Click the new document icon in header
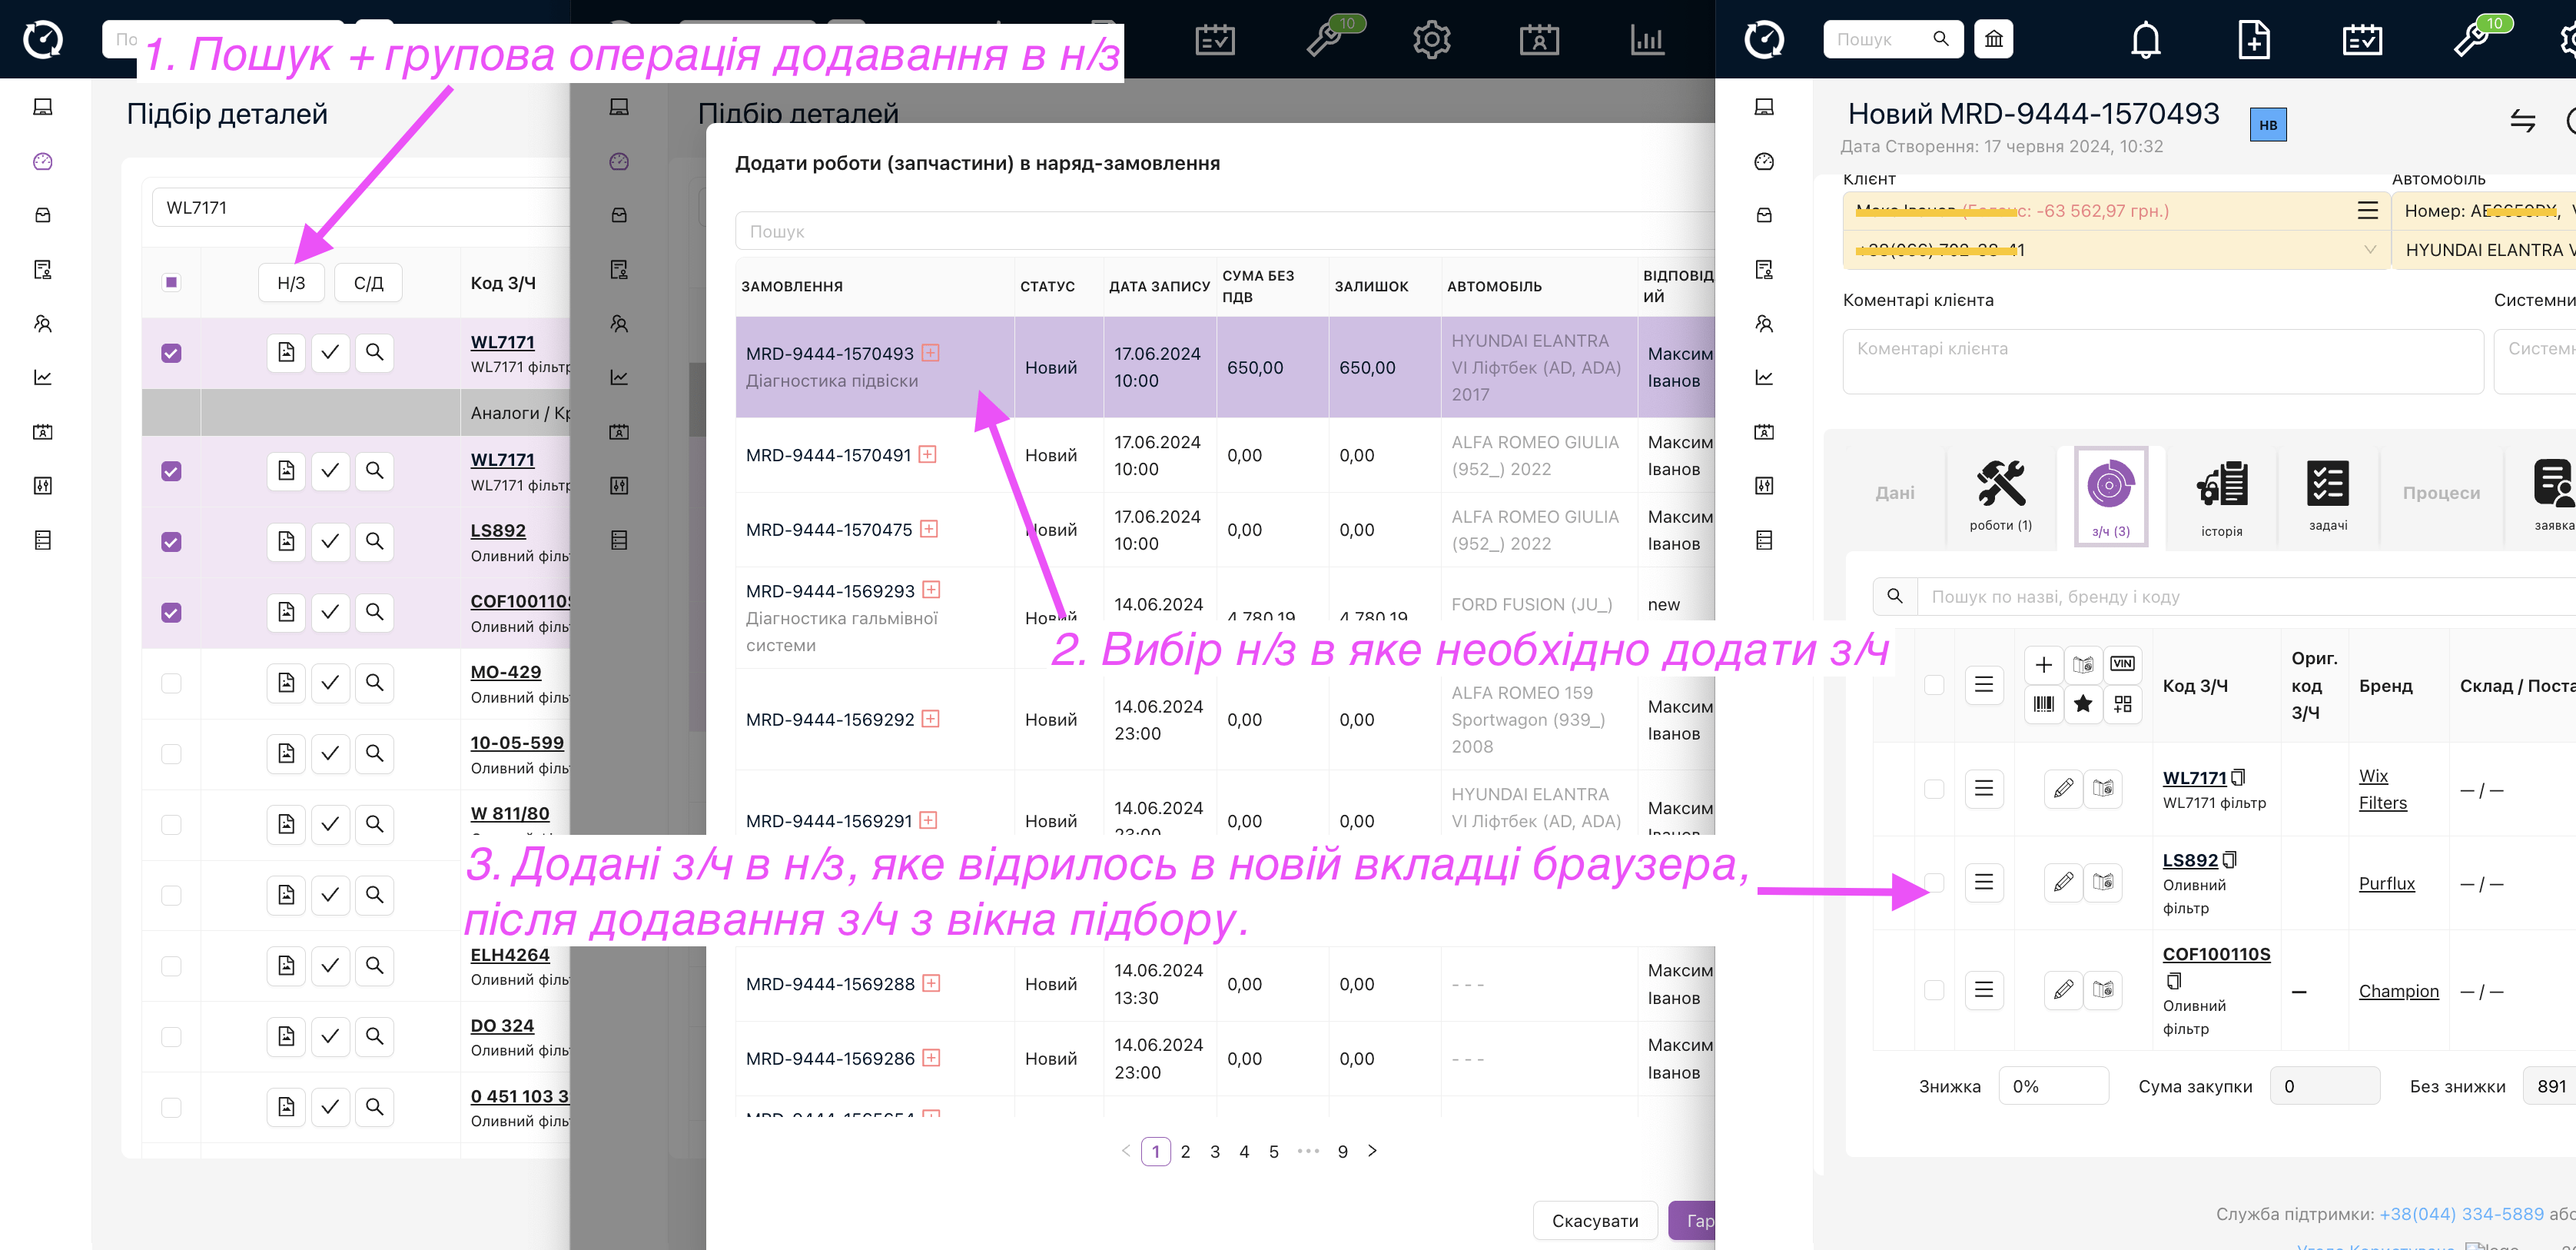 coord(2253,40)
